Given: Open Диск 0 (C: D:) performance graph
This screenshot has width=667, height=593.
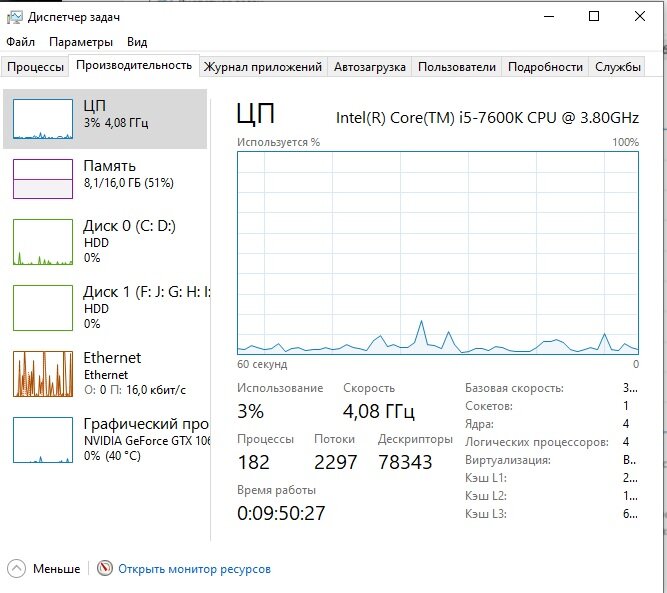Looking at the screenshot, I should tap(43, 242).
